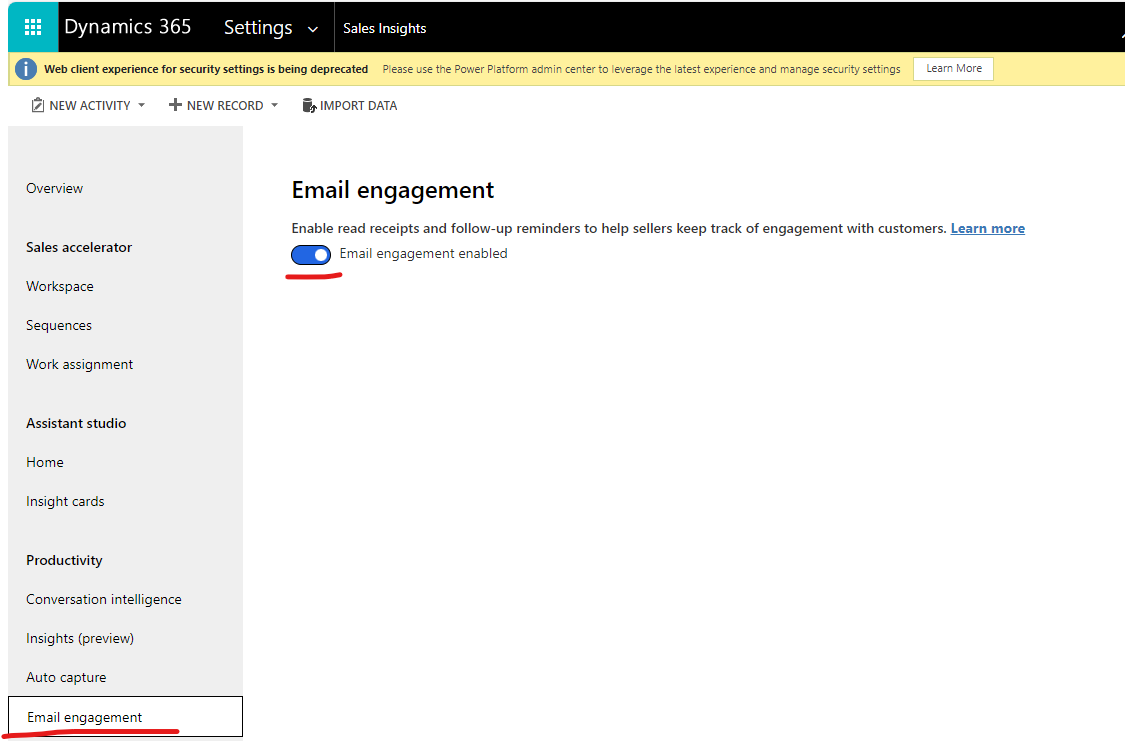Select Email engagement in the sidebar

tap(126, 717)
